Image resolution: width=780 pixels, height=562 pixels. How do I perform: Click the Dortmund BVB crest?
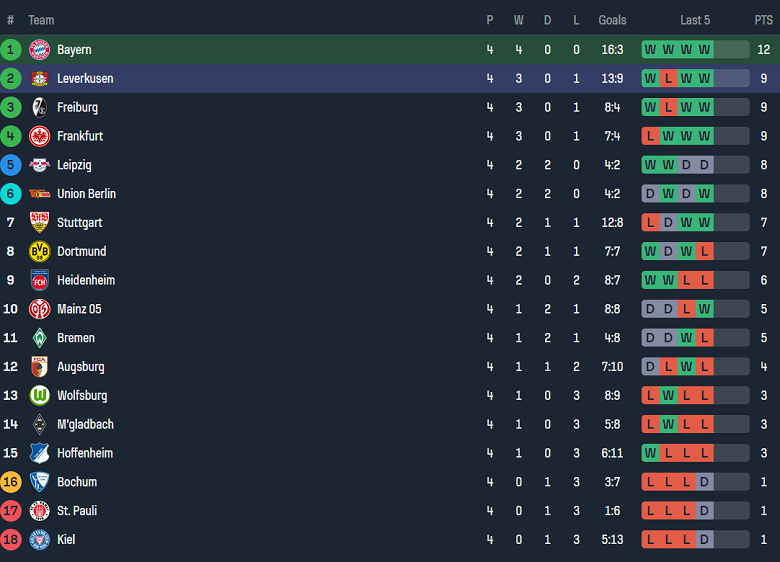pos(40,251)
